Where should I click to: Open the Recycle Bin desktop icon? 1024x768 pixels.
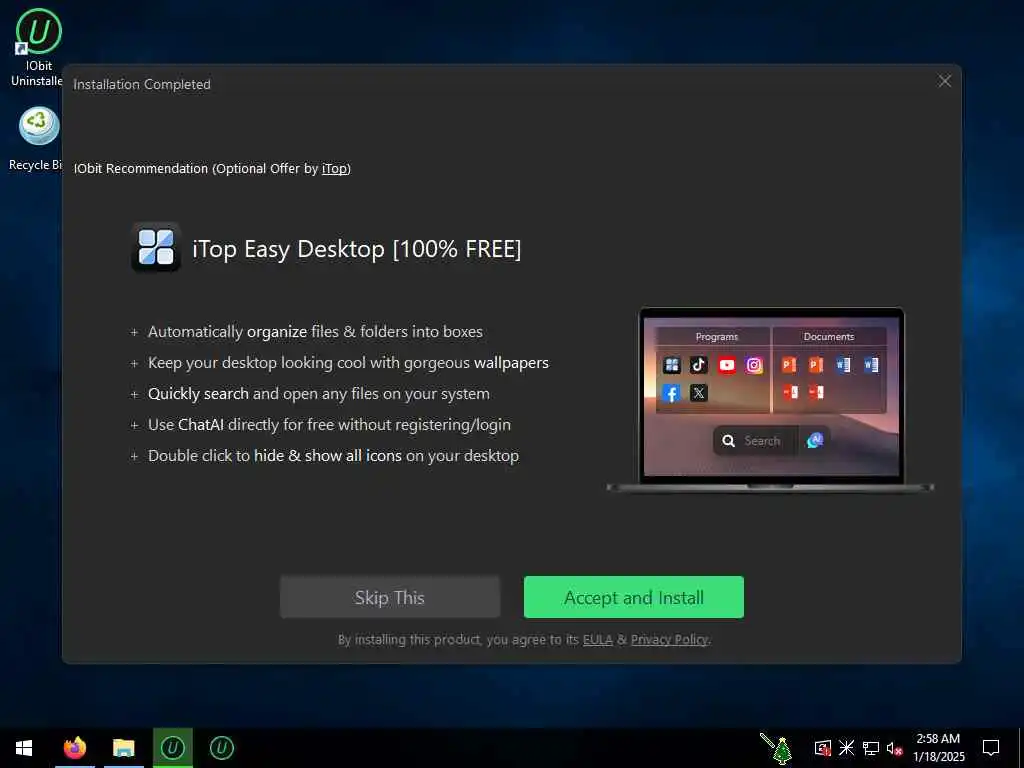click(x=38, y=140)
